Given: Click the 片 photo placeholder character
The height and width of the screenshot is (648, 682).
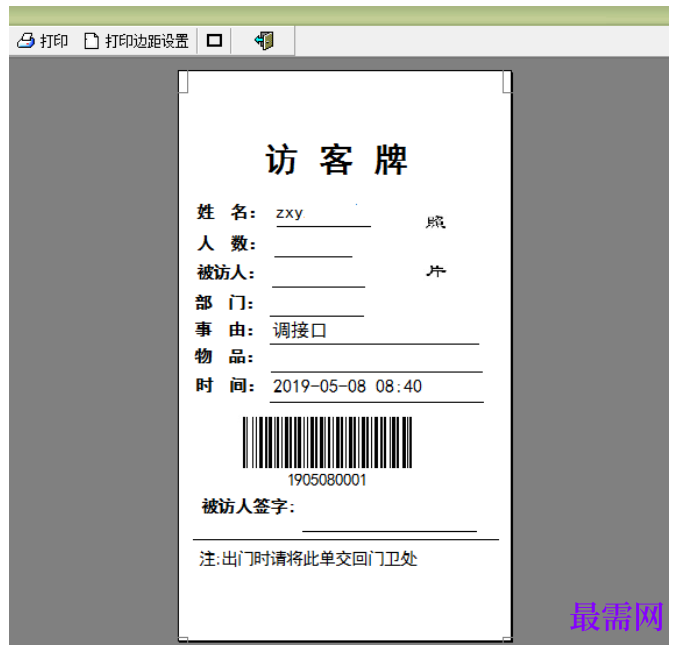Looking at the screenshot, I should pyautogui.click(x=436, y=271).
